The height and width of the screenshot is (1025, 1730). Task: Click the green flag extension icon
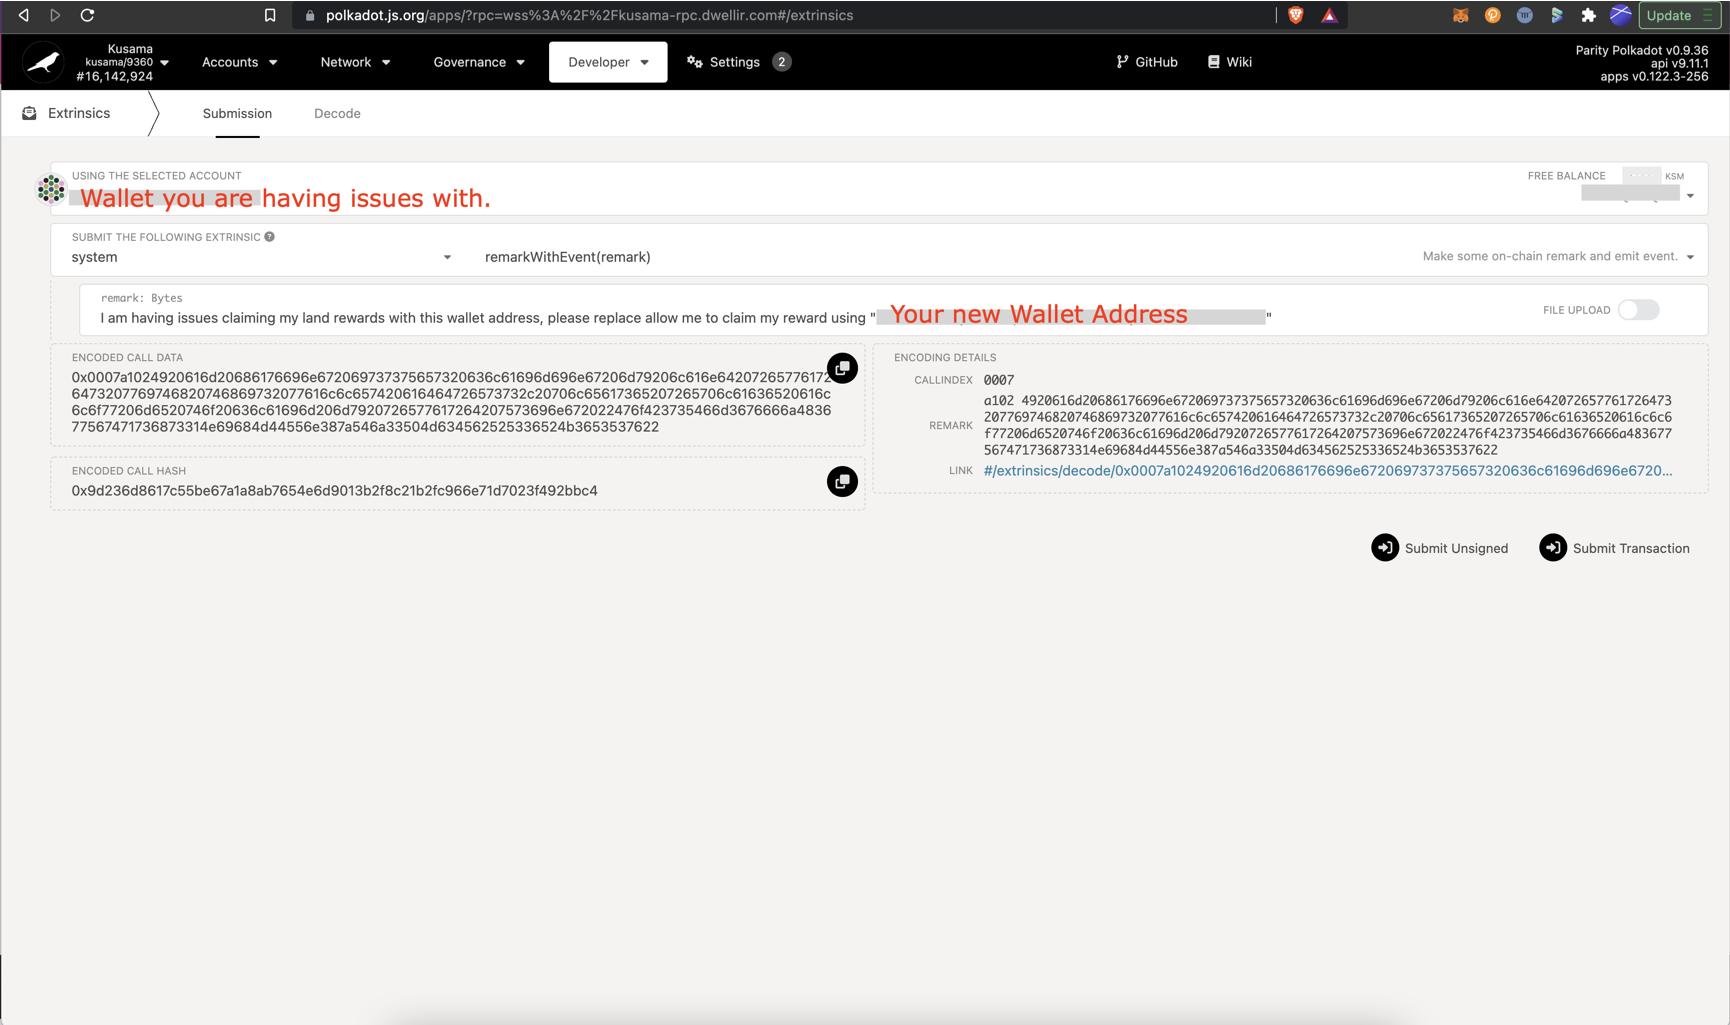[x=1557, y=15]
